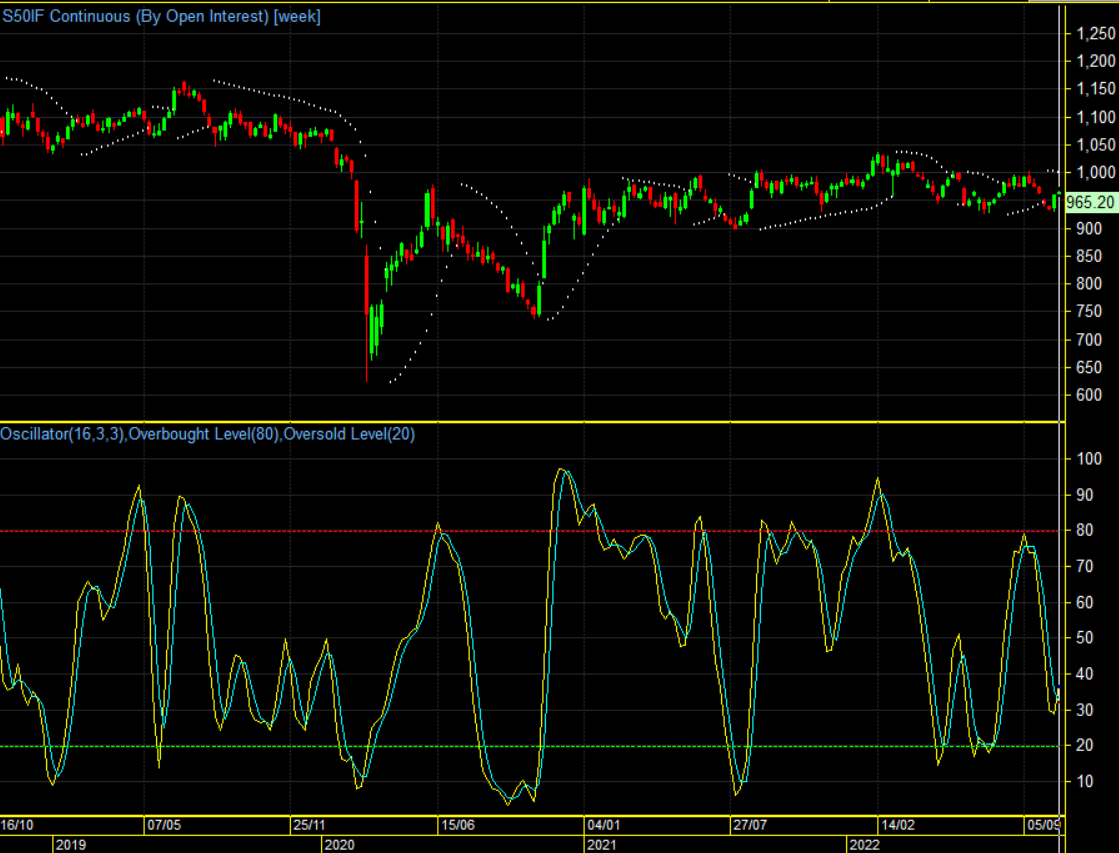Click the 1,100 price axis label
Image resolution: width=1119 pixels, height=853 pixels.
point(1095,117)
